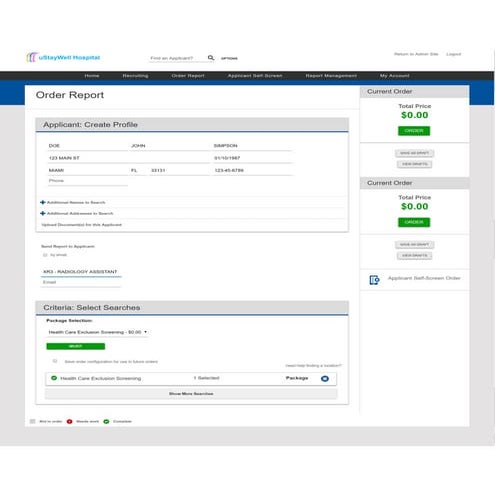Open Need help finding a location link

[313, 366]
